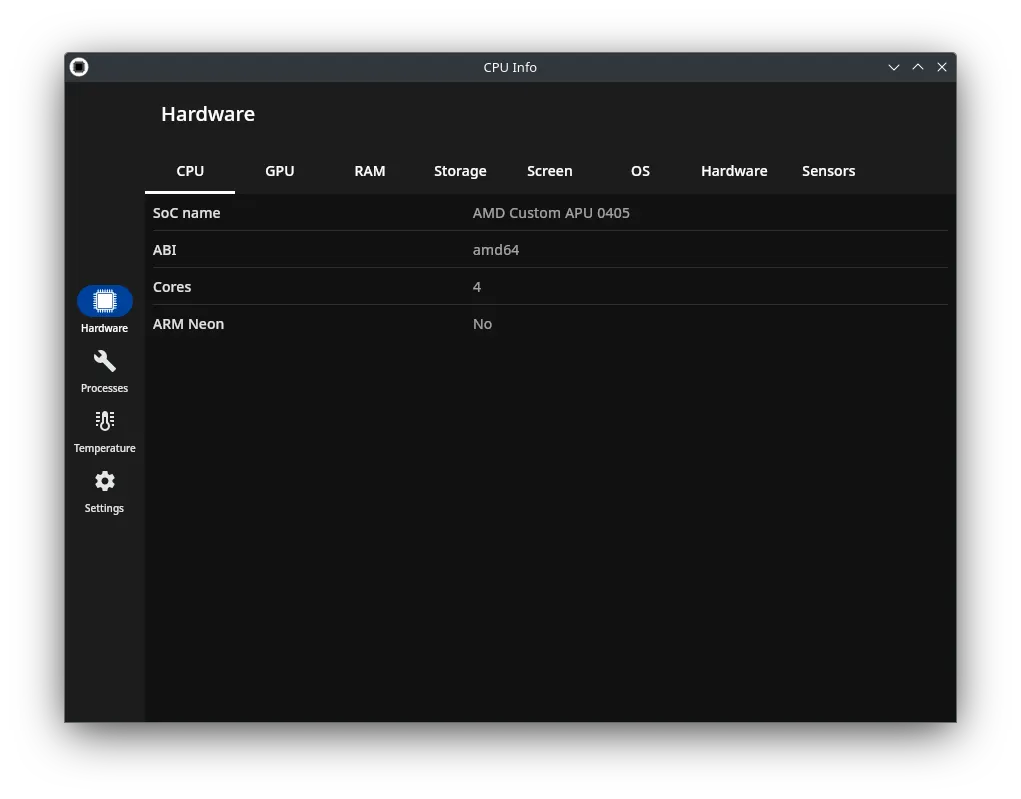Click the Hardware page heading
Image resolution: width=1021 pixels, height=799 pixels.
[208, 114]
